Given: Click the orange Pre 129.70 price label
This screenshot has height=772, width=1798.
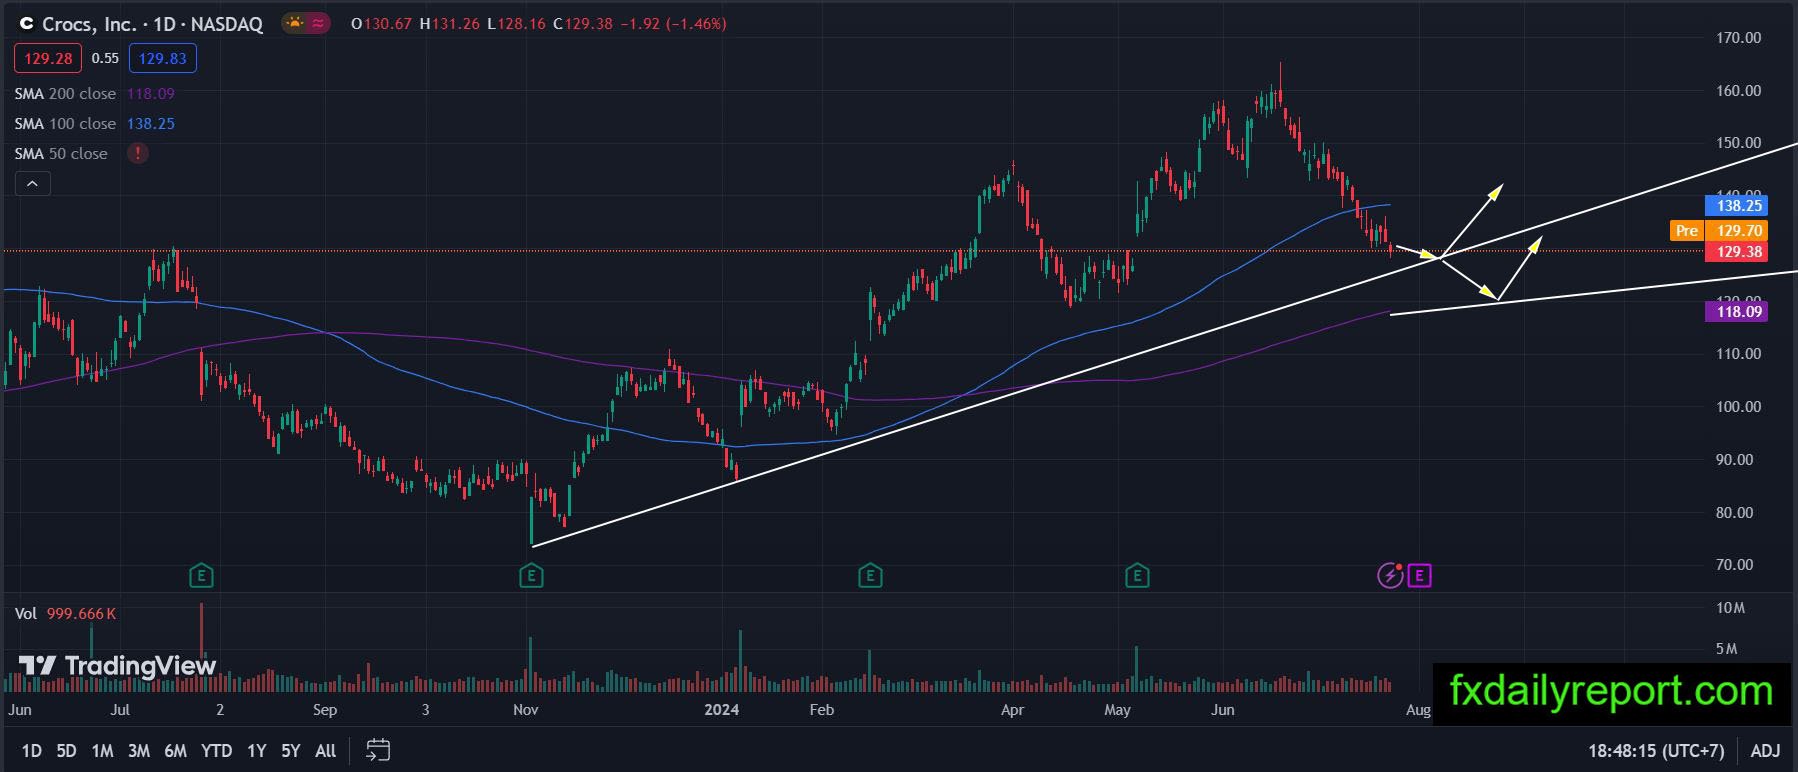Looking at the screenshot, I should (1718, 231).
